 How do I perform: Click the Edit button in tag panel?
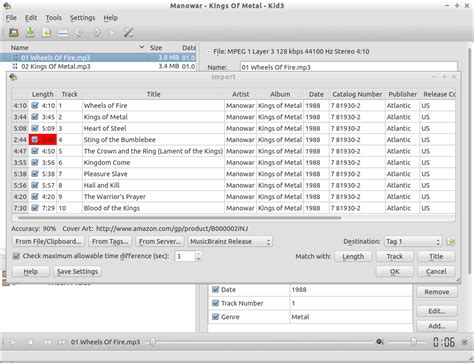[x=437, y=311]
